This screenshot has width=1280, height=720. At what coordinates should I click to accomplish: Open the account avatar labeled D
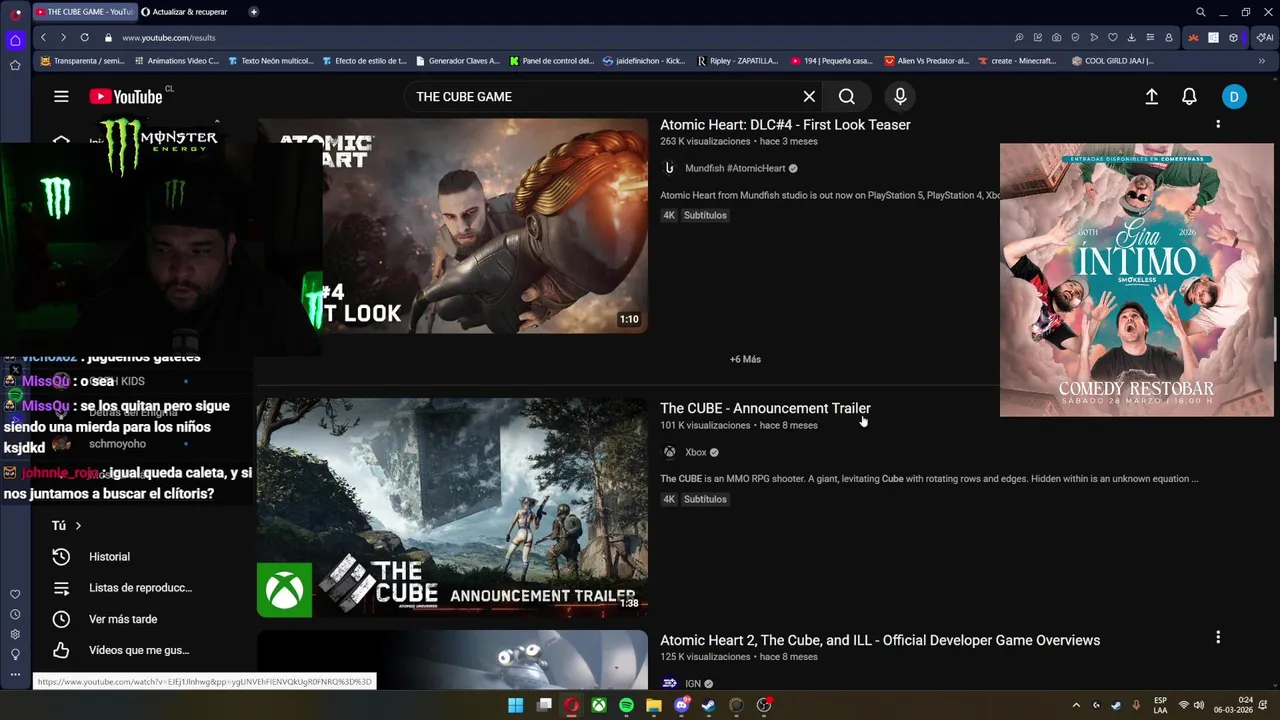tap(1234, 96)
